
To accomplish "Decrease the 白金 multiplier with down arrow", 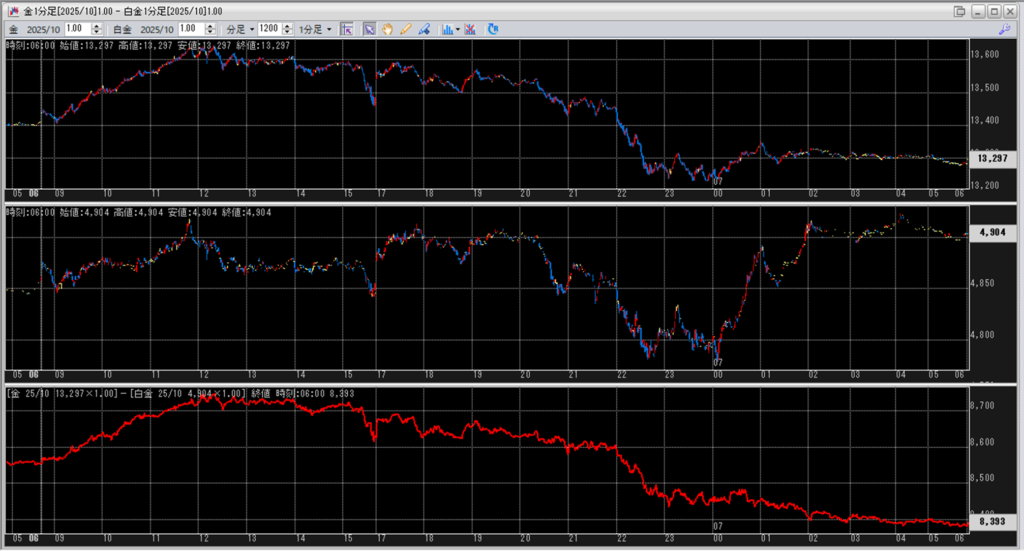I will 213,32.
